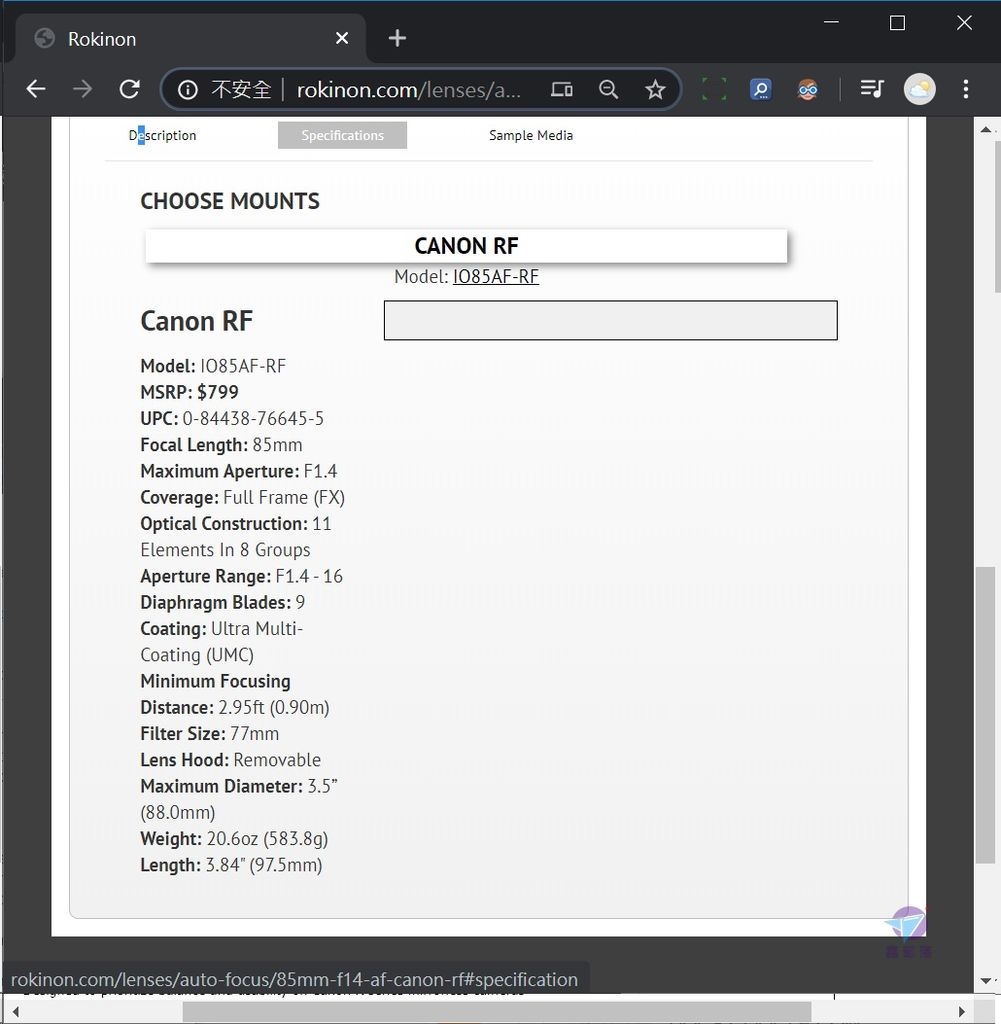Click the 'Aperture Range: F1.4 - 16' line
Screen dimensions: 1001x1024
[242, 576]
